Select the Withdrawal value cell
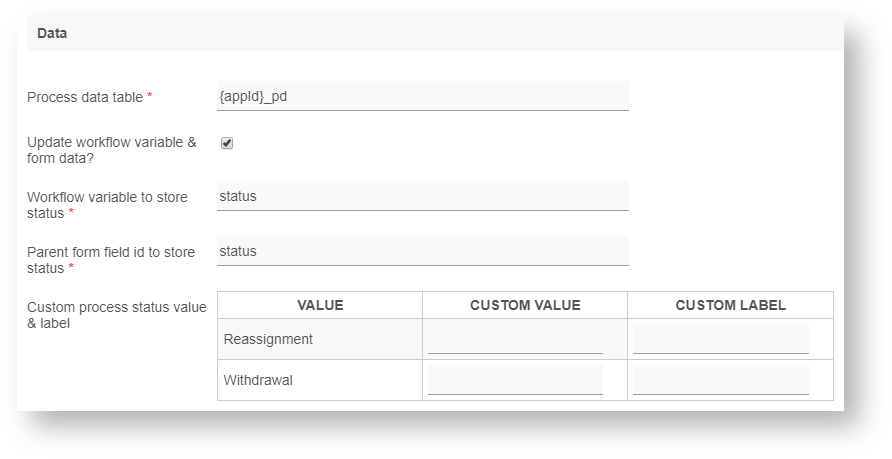The image size is (892, 459). pos(258,381)
